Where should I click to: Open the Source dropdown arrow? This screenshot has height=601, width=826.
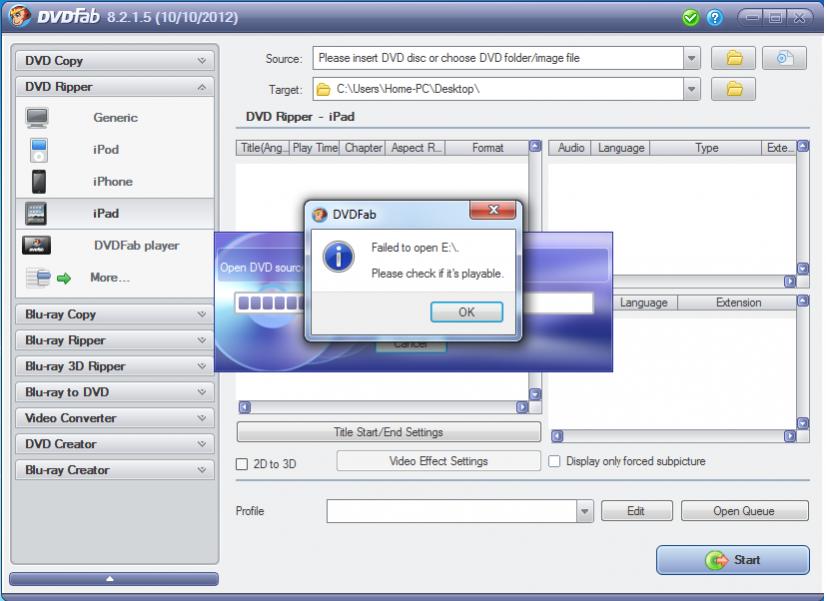692,58
